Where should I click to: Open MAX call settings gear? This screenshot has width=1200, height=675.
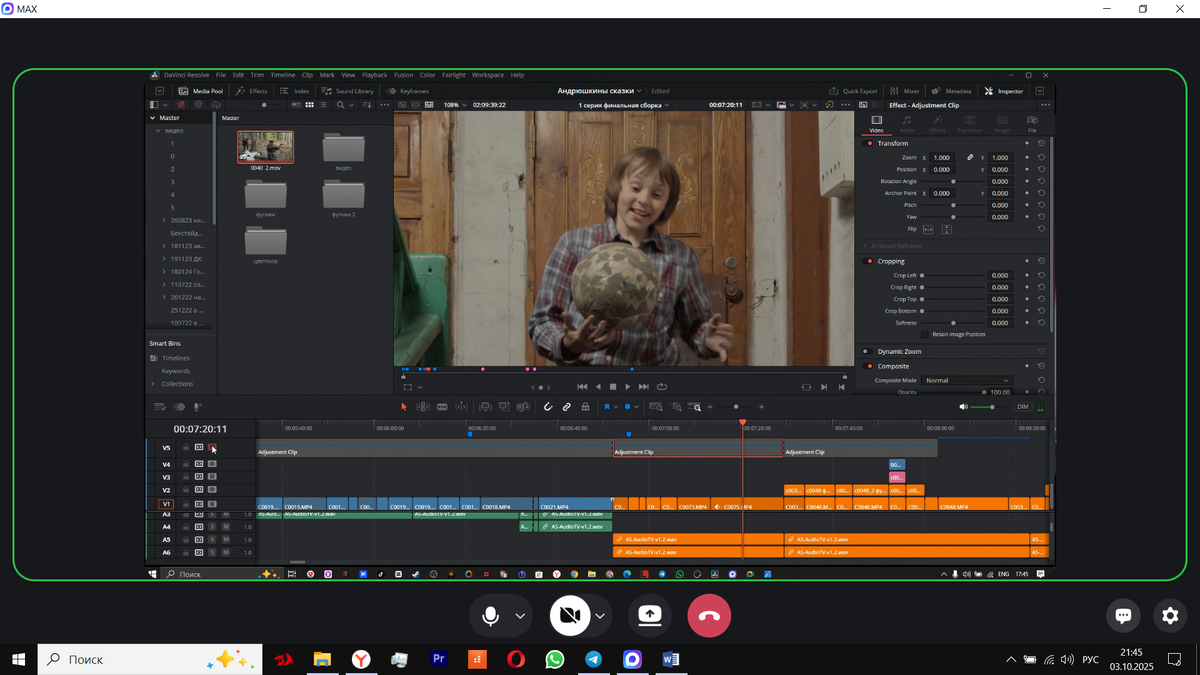(x=1170, y=616)
